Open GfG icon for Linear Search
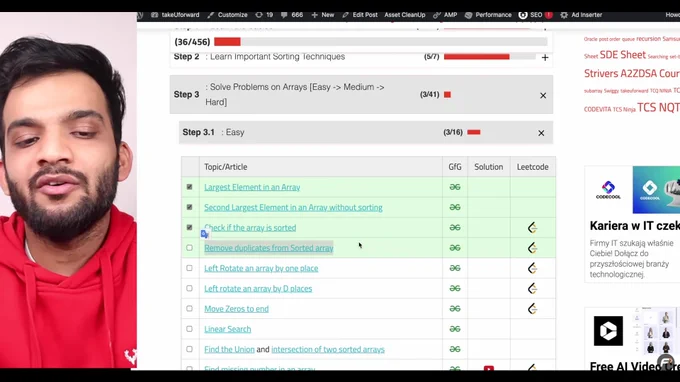This screenshot has width=680, height=382. tap(454, 329)
